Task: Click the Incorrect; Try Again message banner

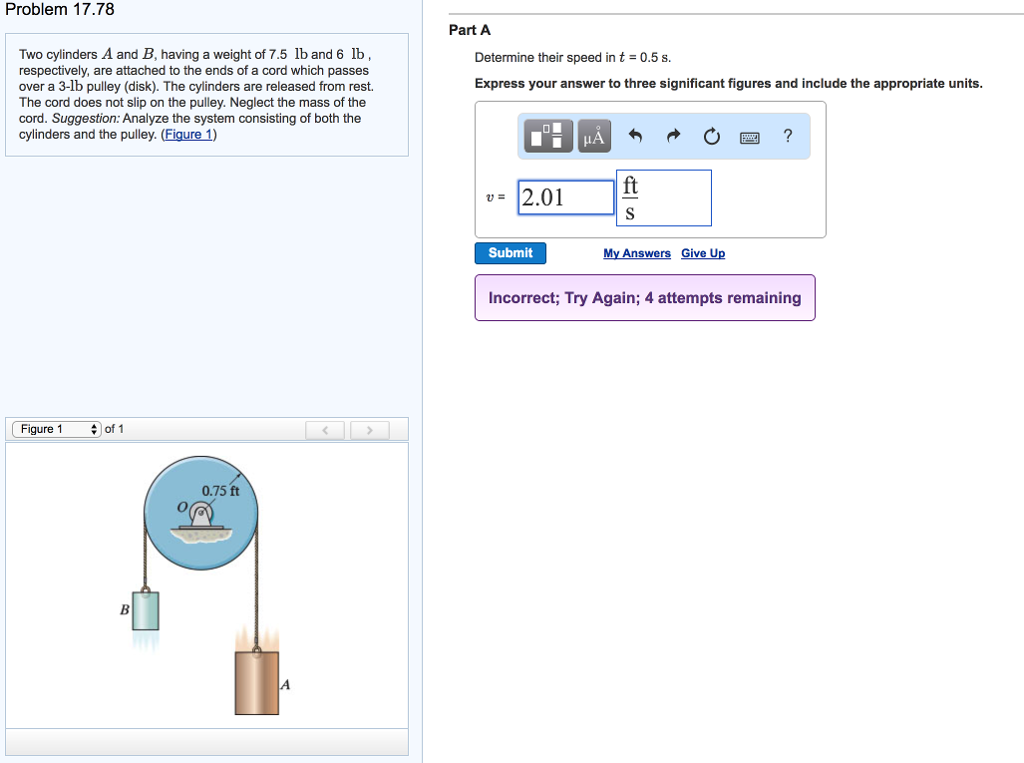Action: pos(644,297)
